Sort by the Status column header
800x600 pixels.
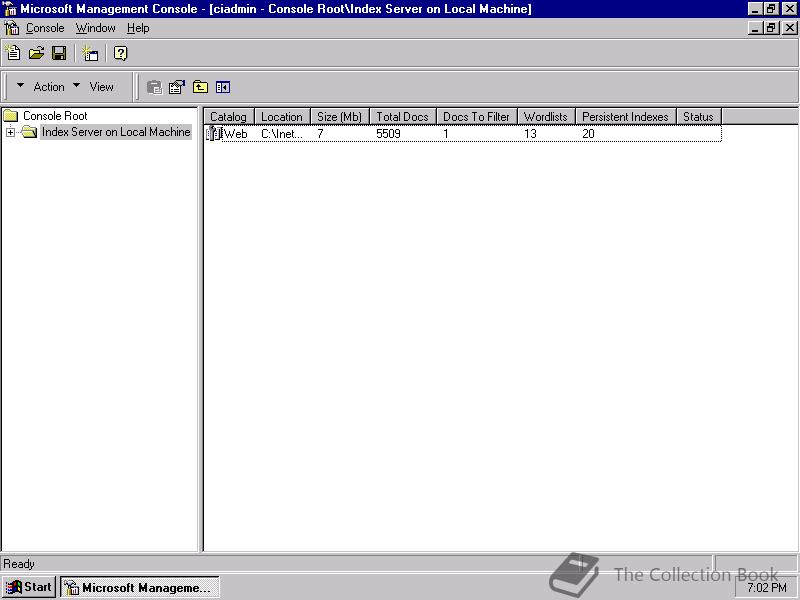coord(698,117)
